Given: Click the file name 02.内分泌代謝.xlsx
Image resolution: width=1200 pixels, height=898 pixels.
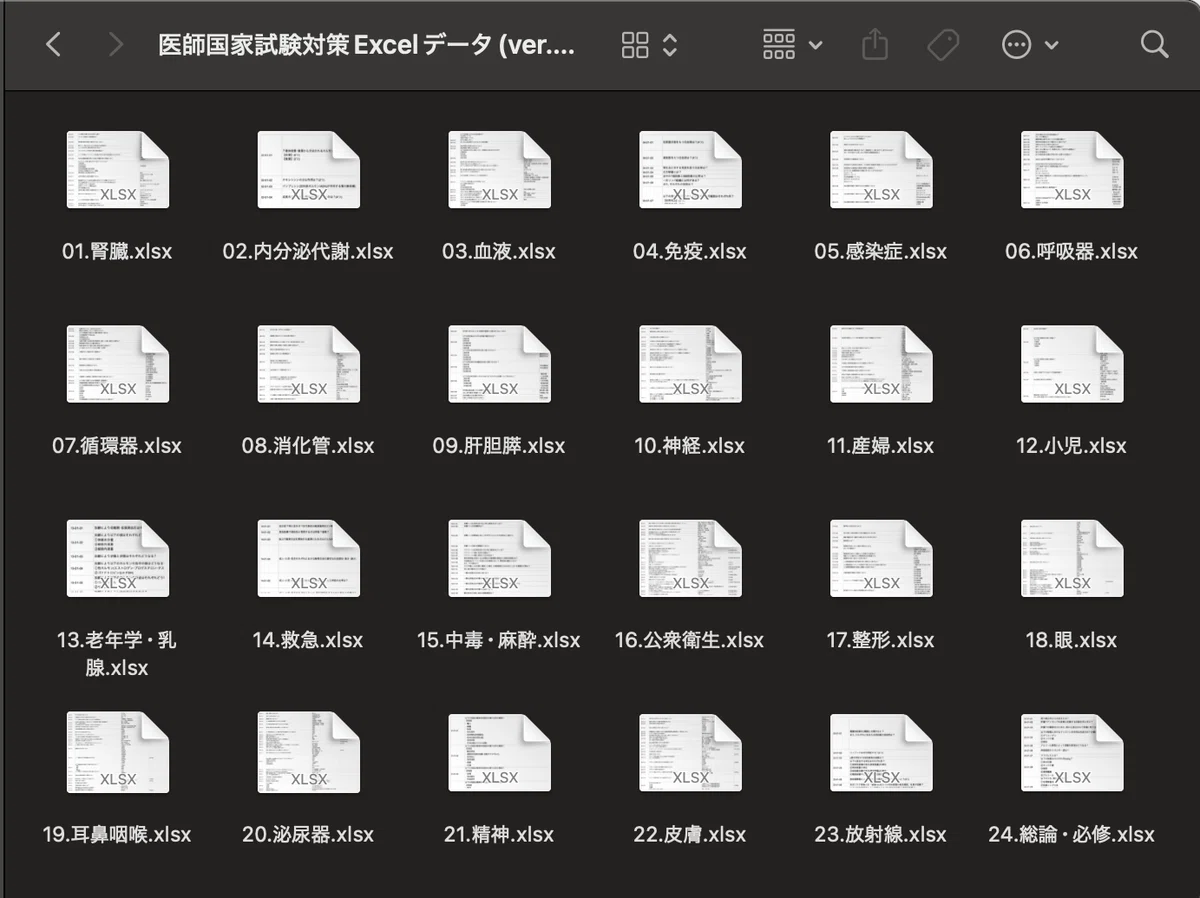Looking at the screenshot, I should [x=308, y=252].
